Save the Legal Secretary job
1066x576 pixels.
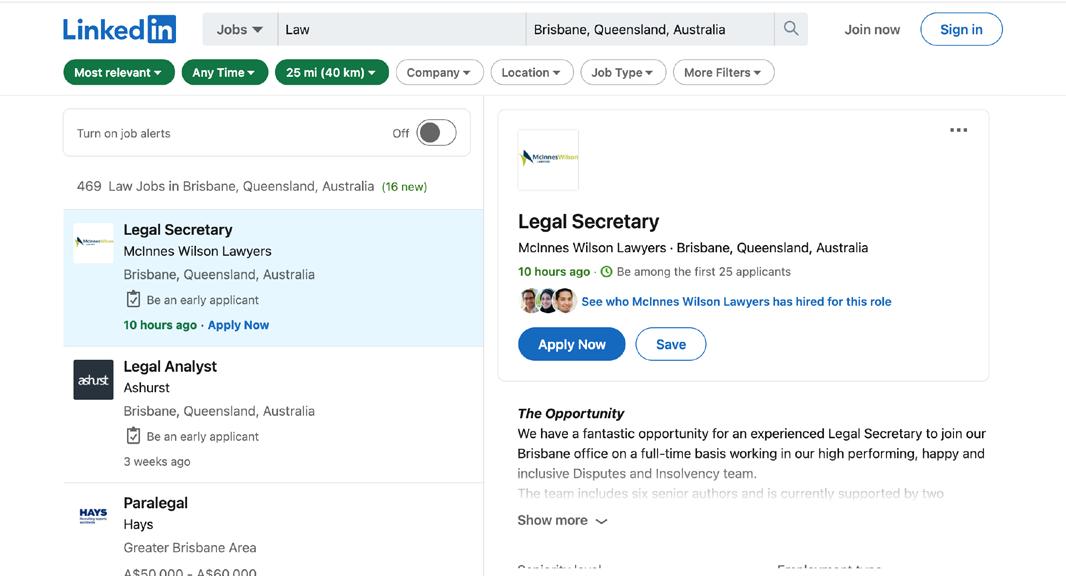pos(670,344)
